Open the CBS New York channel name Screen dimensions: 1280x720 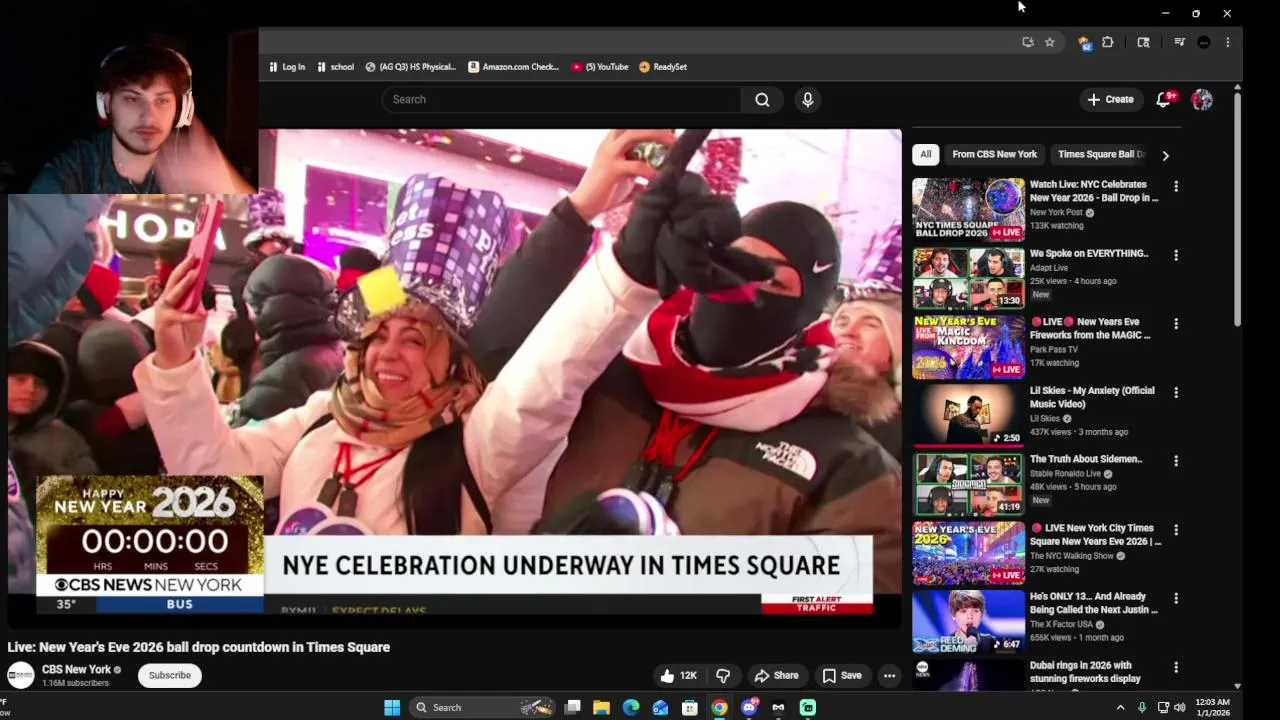point(76,670)
